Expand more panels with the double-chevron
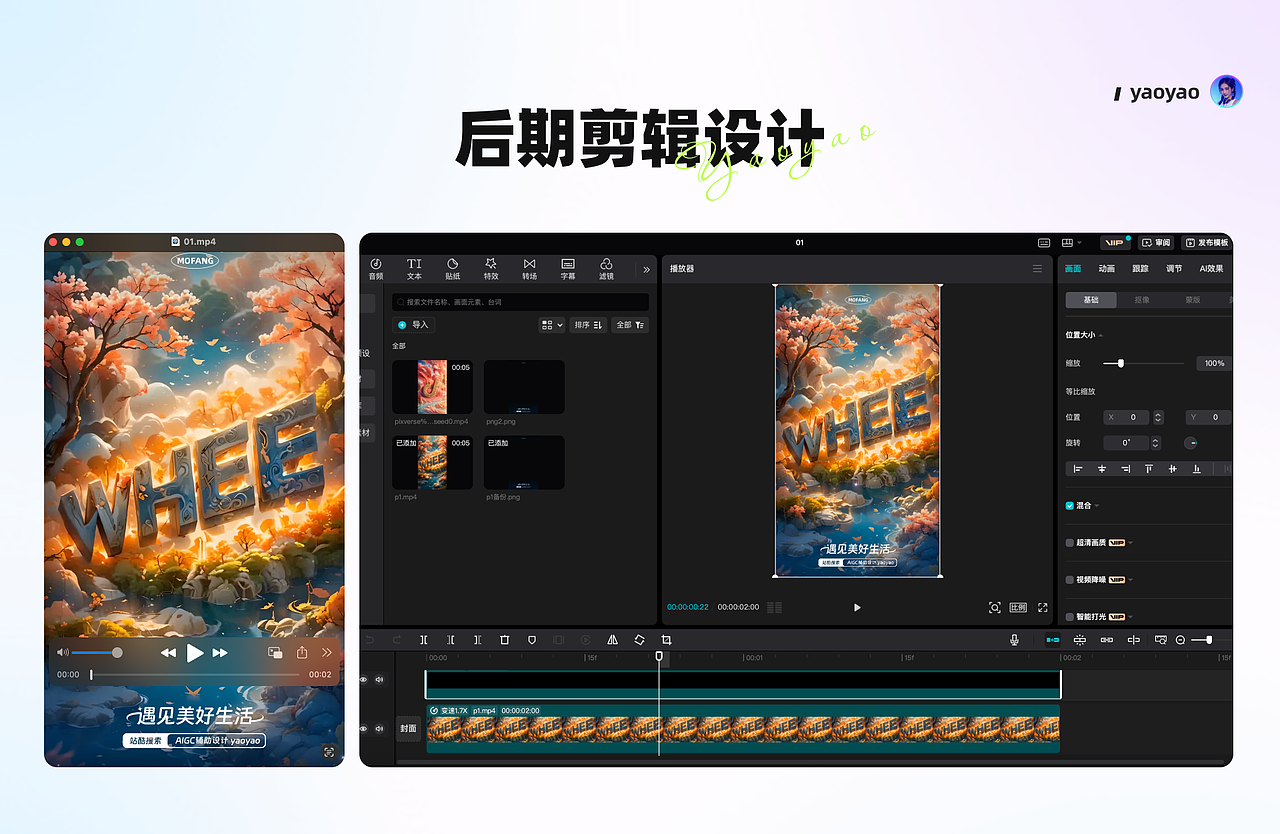The width and height of the screenshot is (1280, 834). click(x=646, y=269)
